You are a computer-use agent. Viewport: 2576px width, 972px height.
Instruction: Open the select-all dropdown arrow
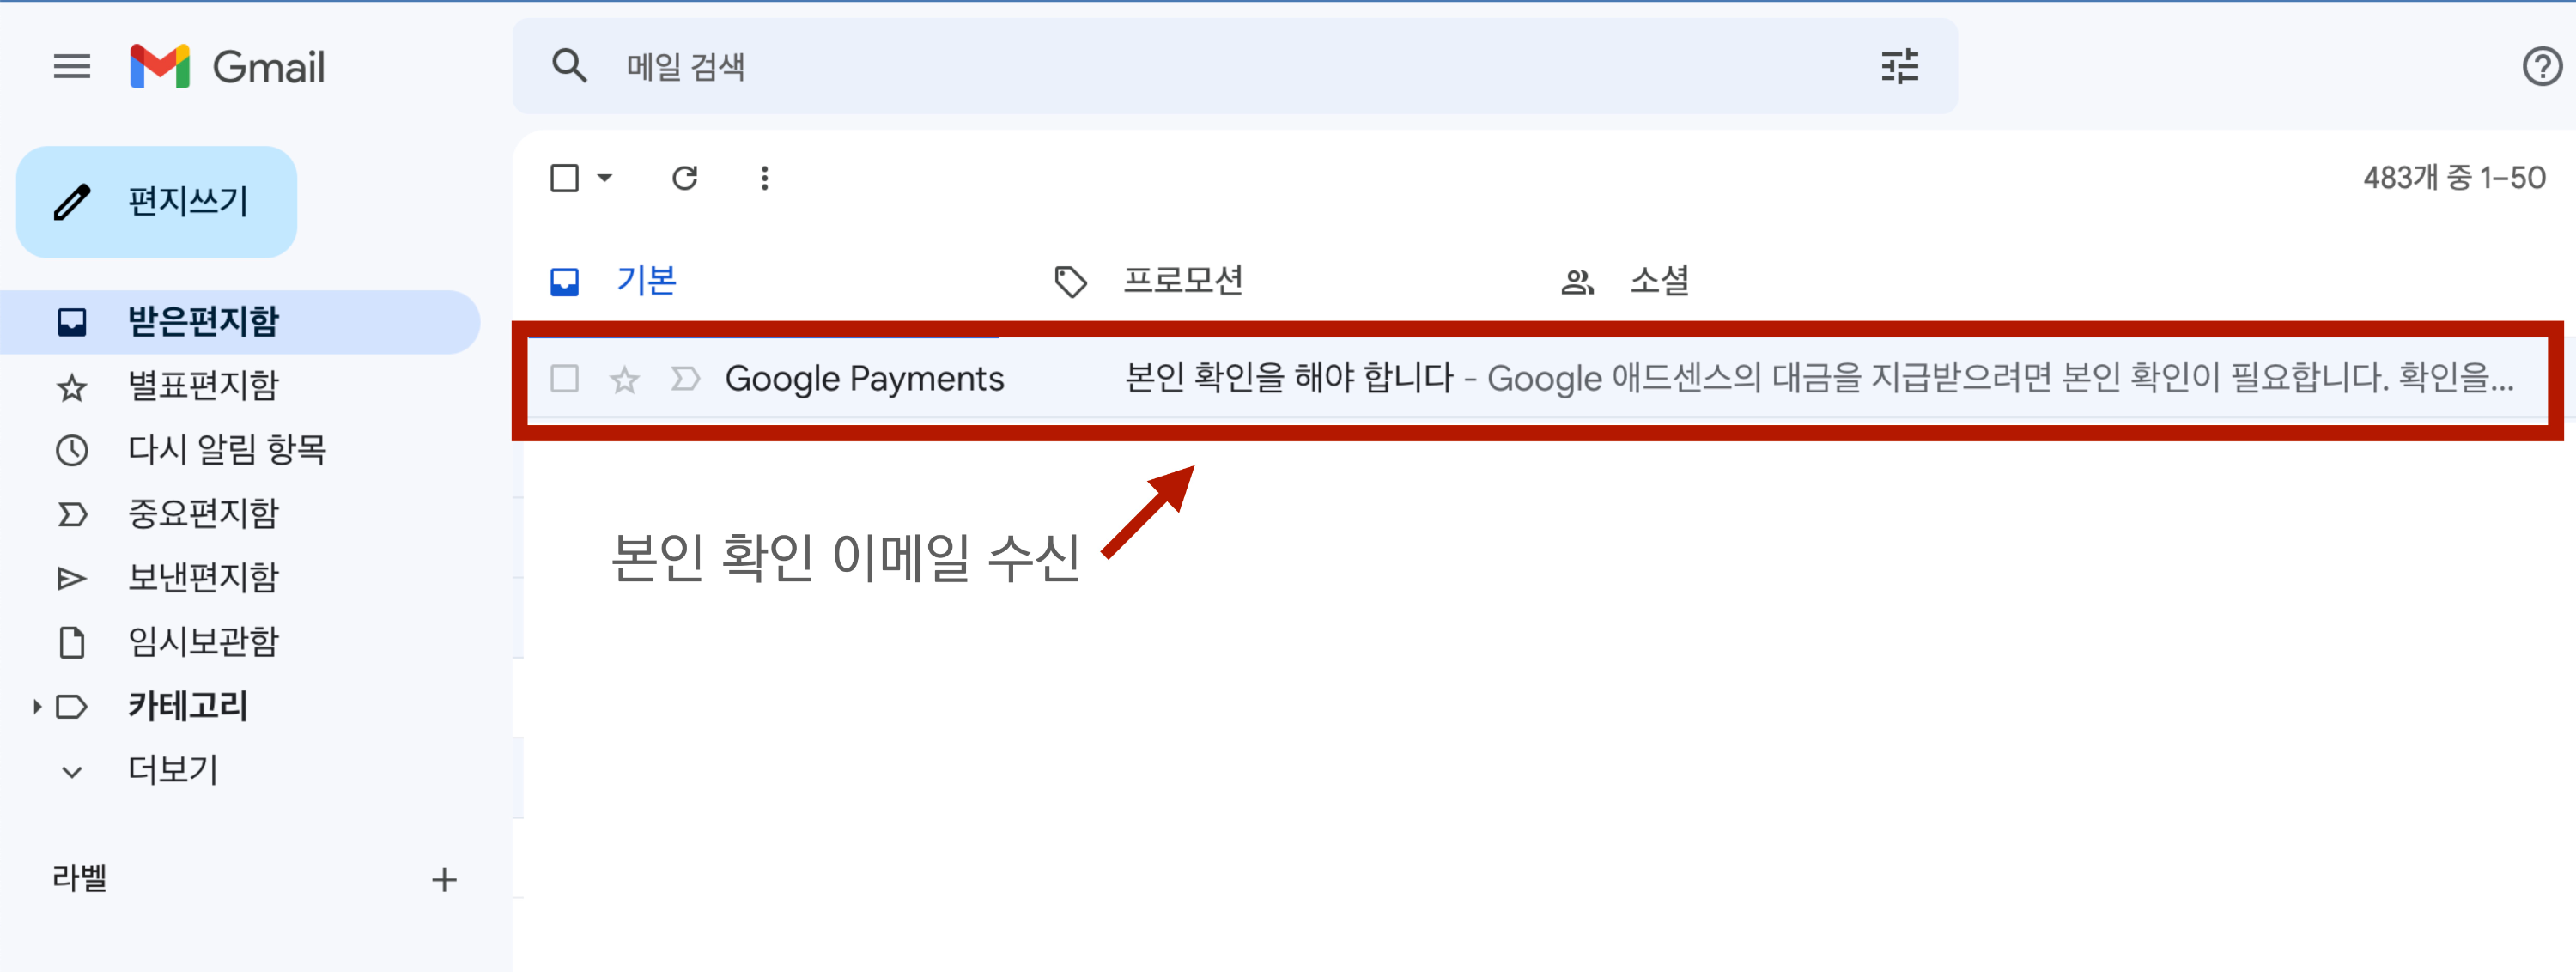pos(605,178)
